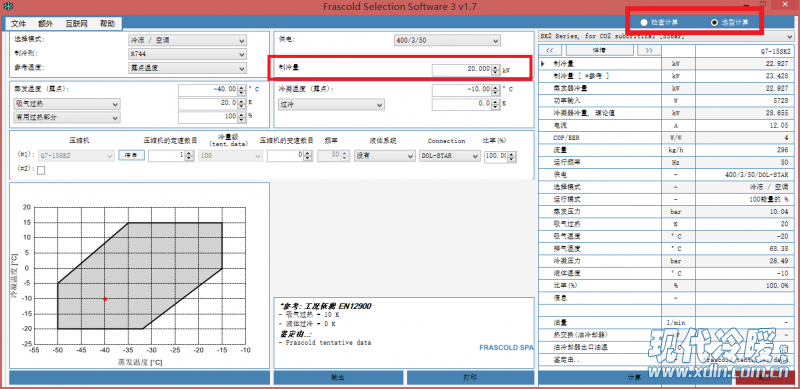Screen dimensions: 800x389
Task: Click the 制冷量 input field (20.000 kW)
Action: [461, 69]
